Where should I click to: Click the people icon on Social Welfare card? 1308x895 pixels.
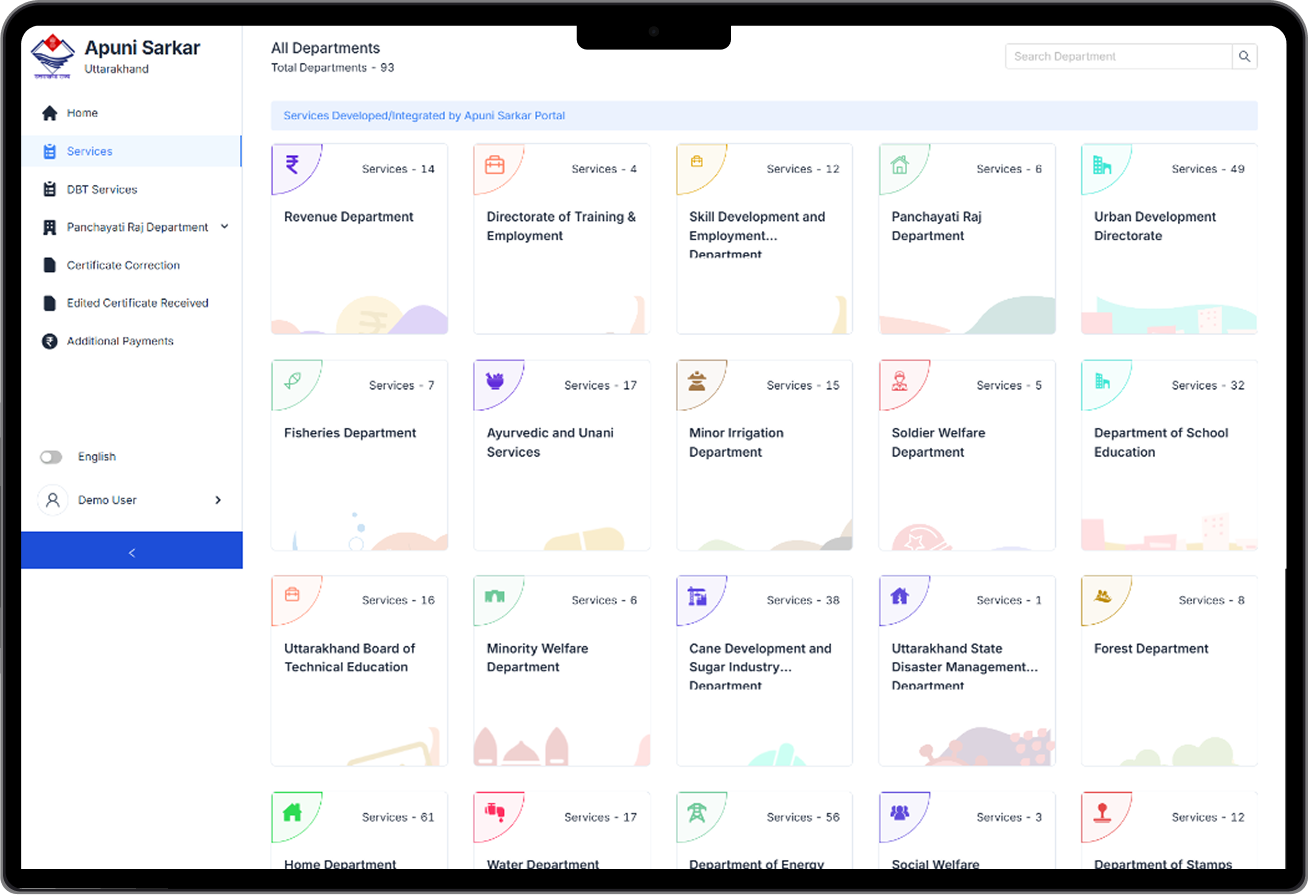click(x=899, y=812)
